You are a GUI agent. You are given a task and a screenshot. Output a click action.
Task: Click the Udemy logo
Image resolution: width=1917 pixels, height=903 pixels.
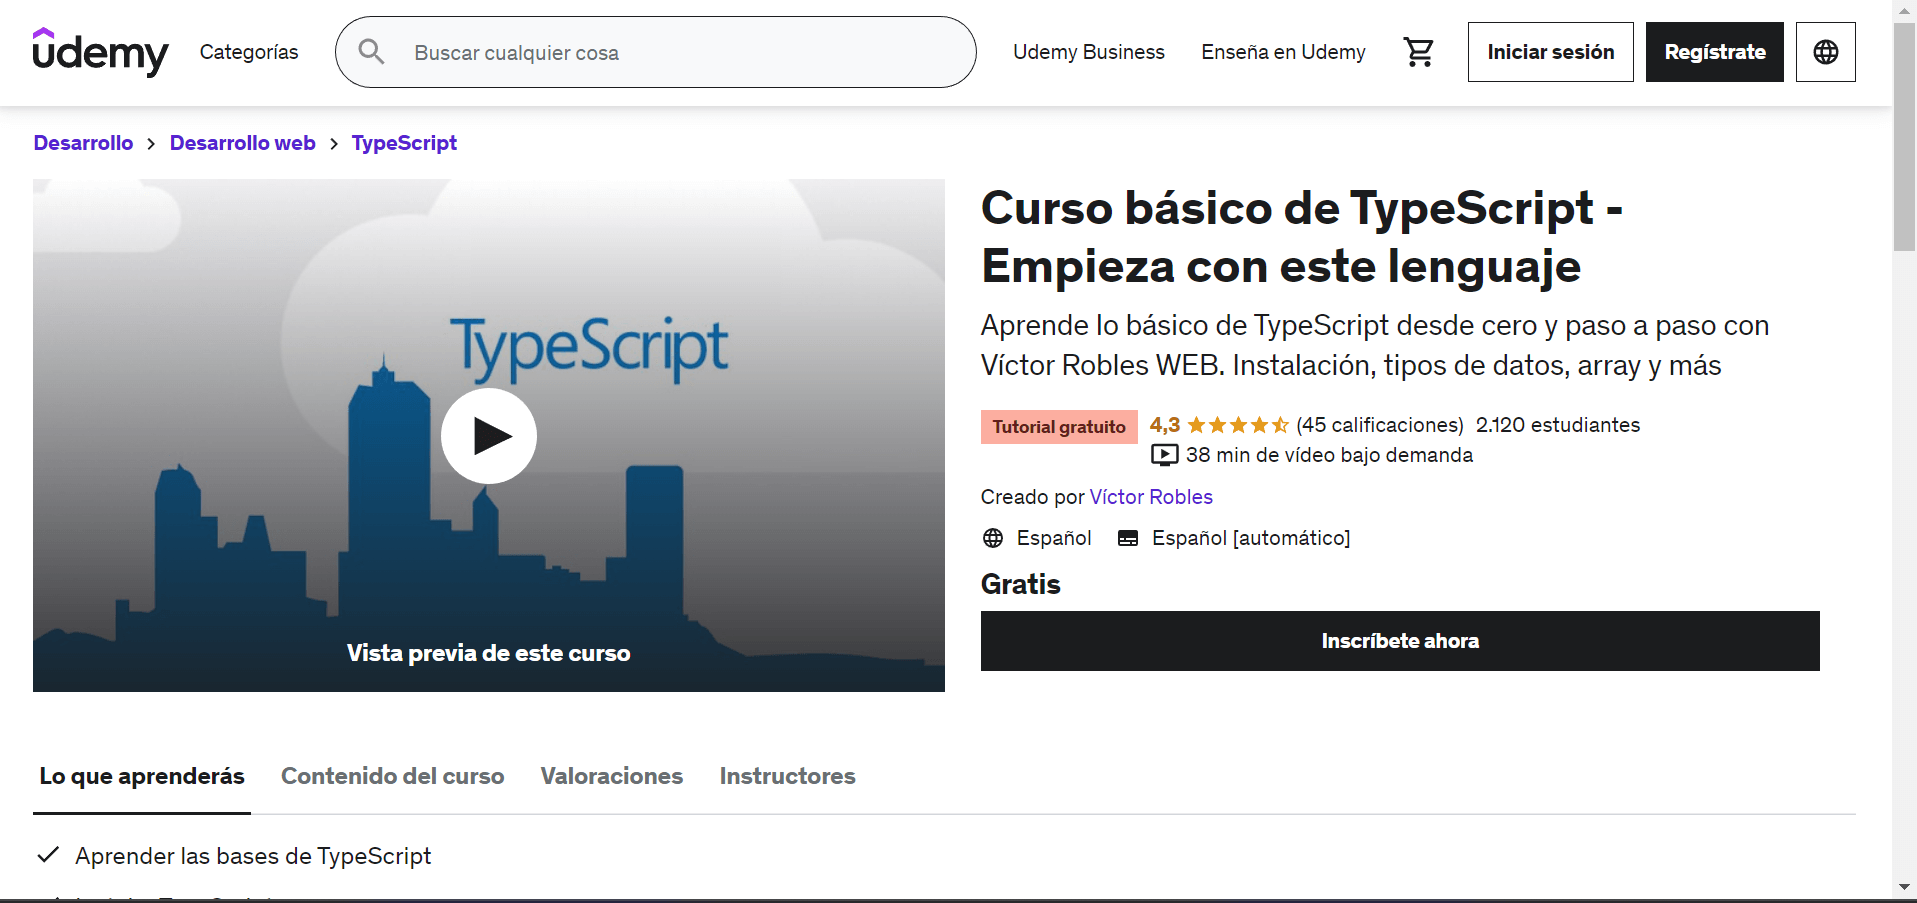click(x=100, y=52)
